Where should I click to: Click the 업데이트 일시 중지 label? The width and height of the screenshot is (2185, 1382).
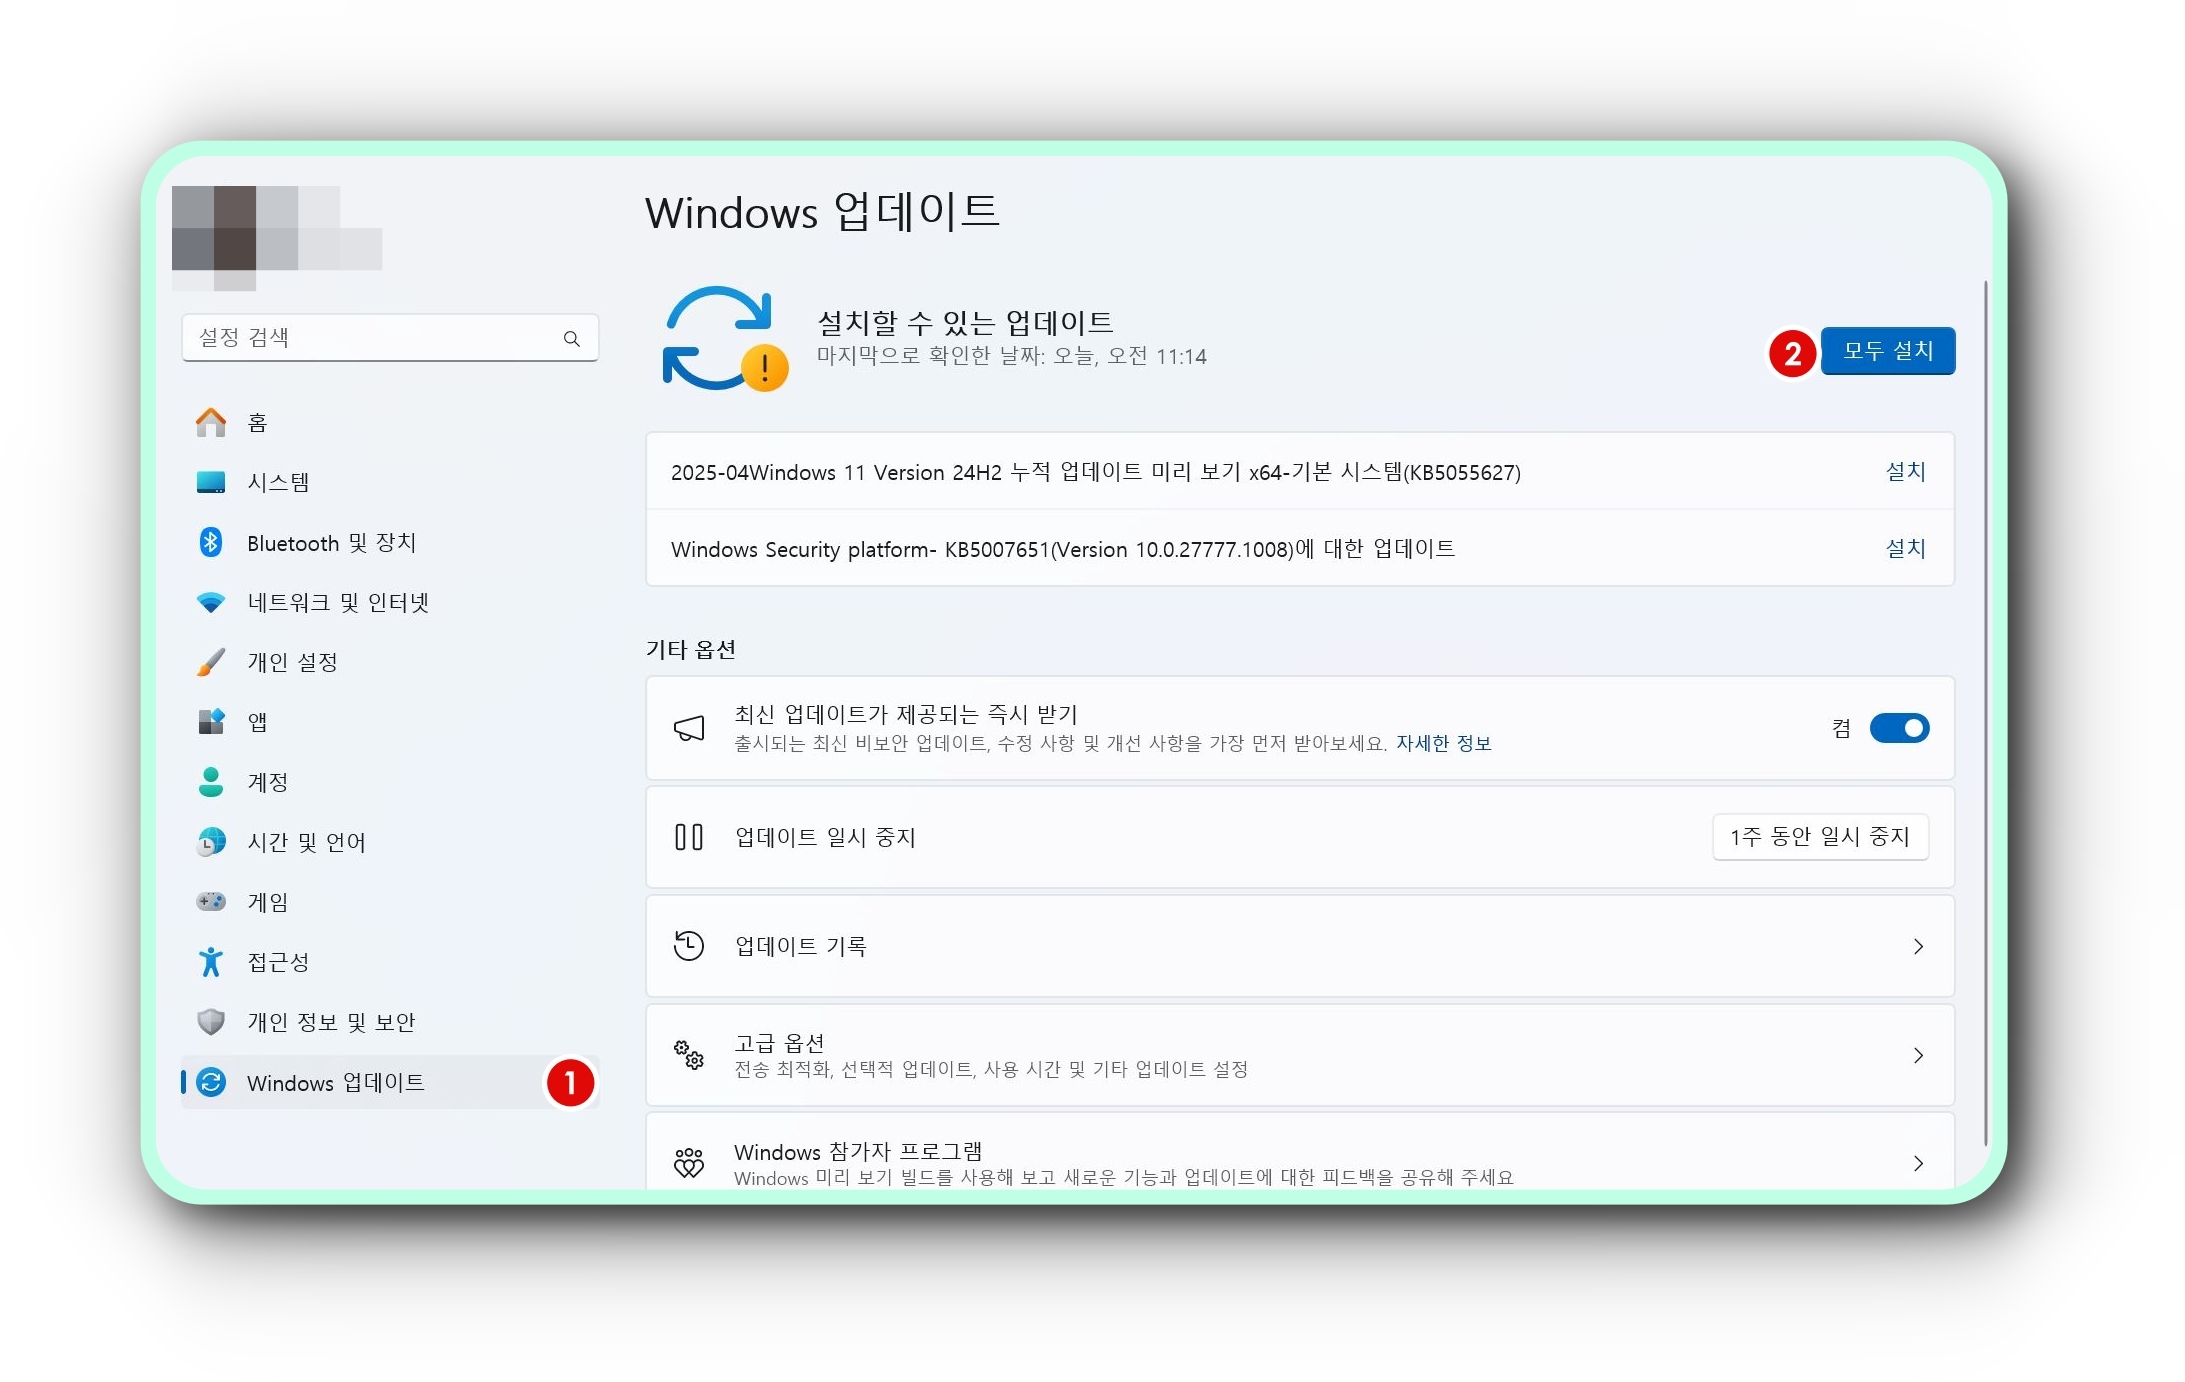click(x=825, y=837)
